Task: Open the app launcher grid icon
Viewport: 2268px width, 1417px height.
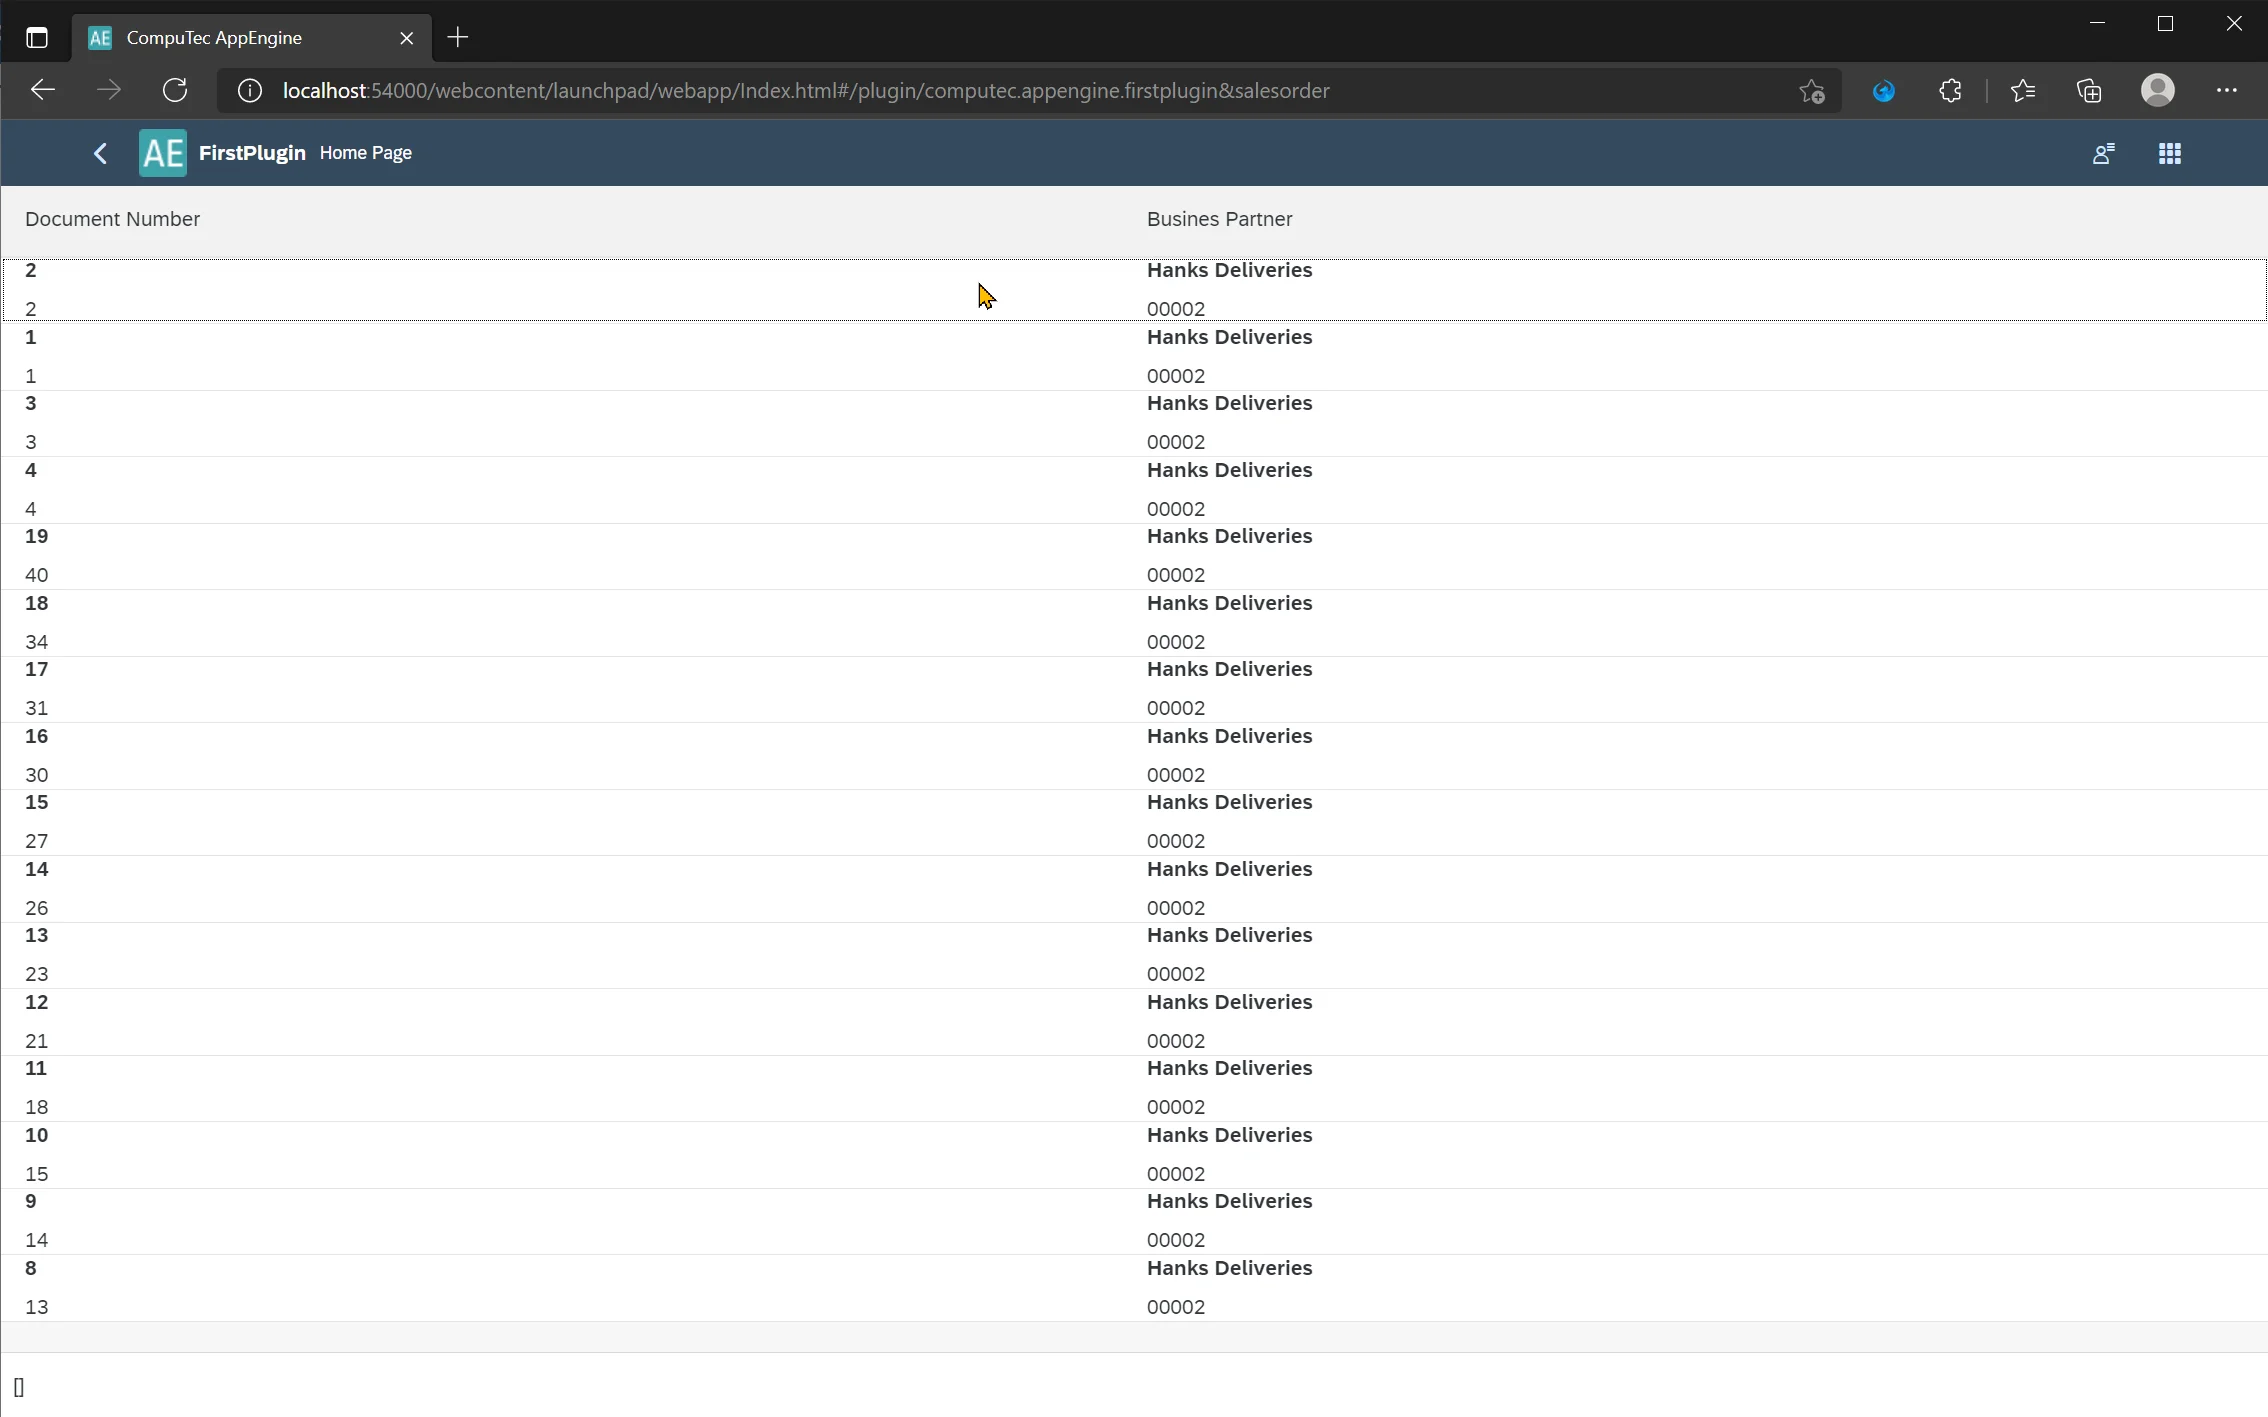Action: (2169, 153)
